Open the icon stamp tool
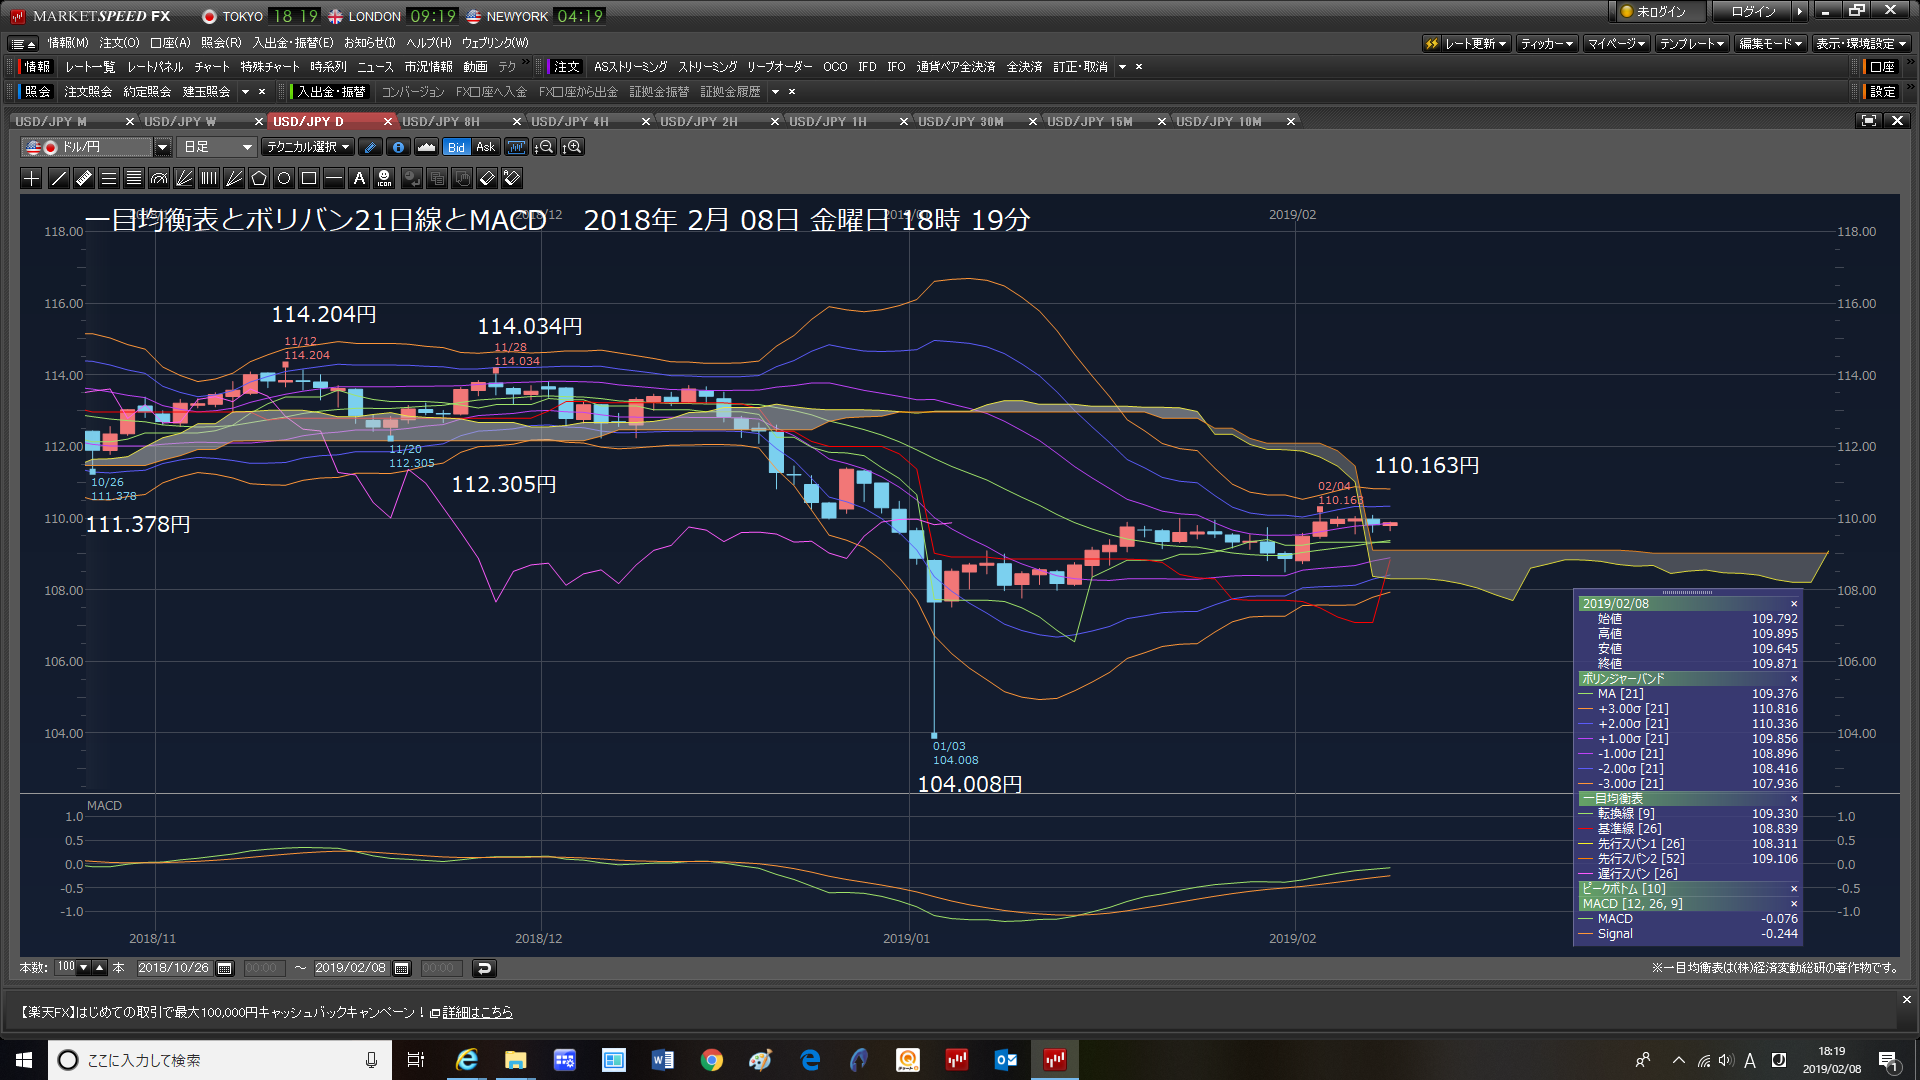Screen dimensions: 1920x1080 click(x=384, y=178)
